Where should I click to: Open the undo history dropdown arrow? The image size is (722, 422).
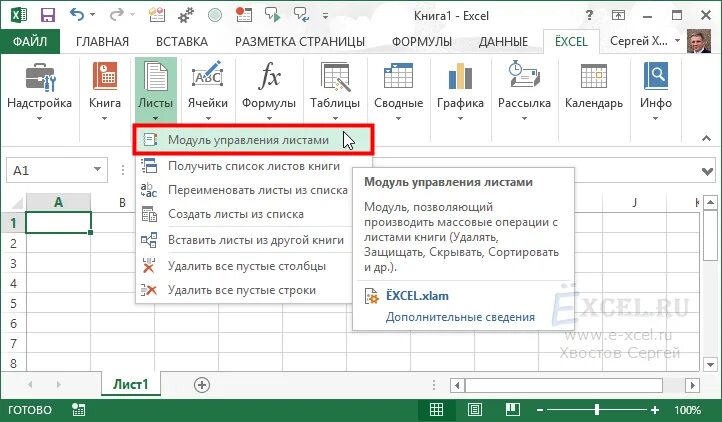point(93,15)
